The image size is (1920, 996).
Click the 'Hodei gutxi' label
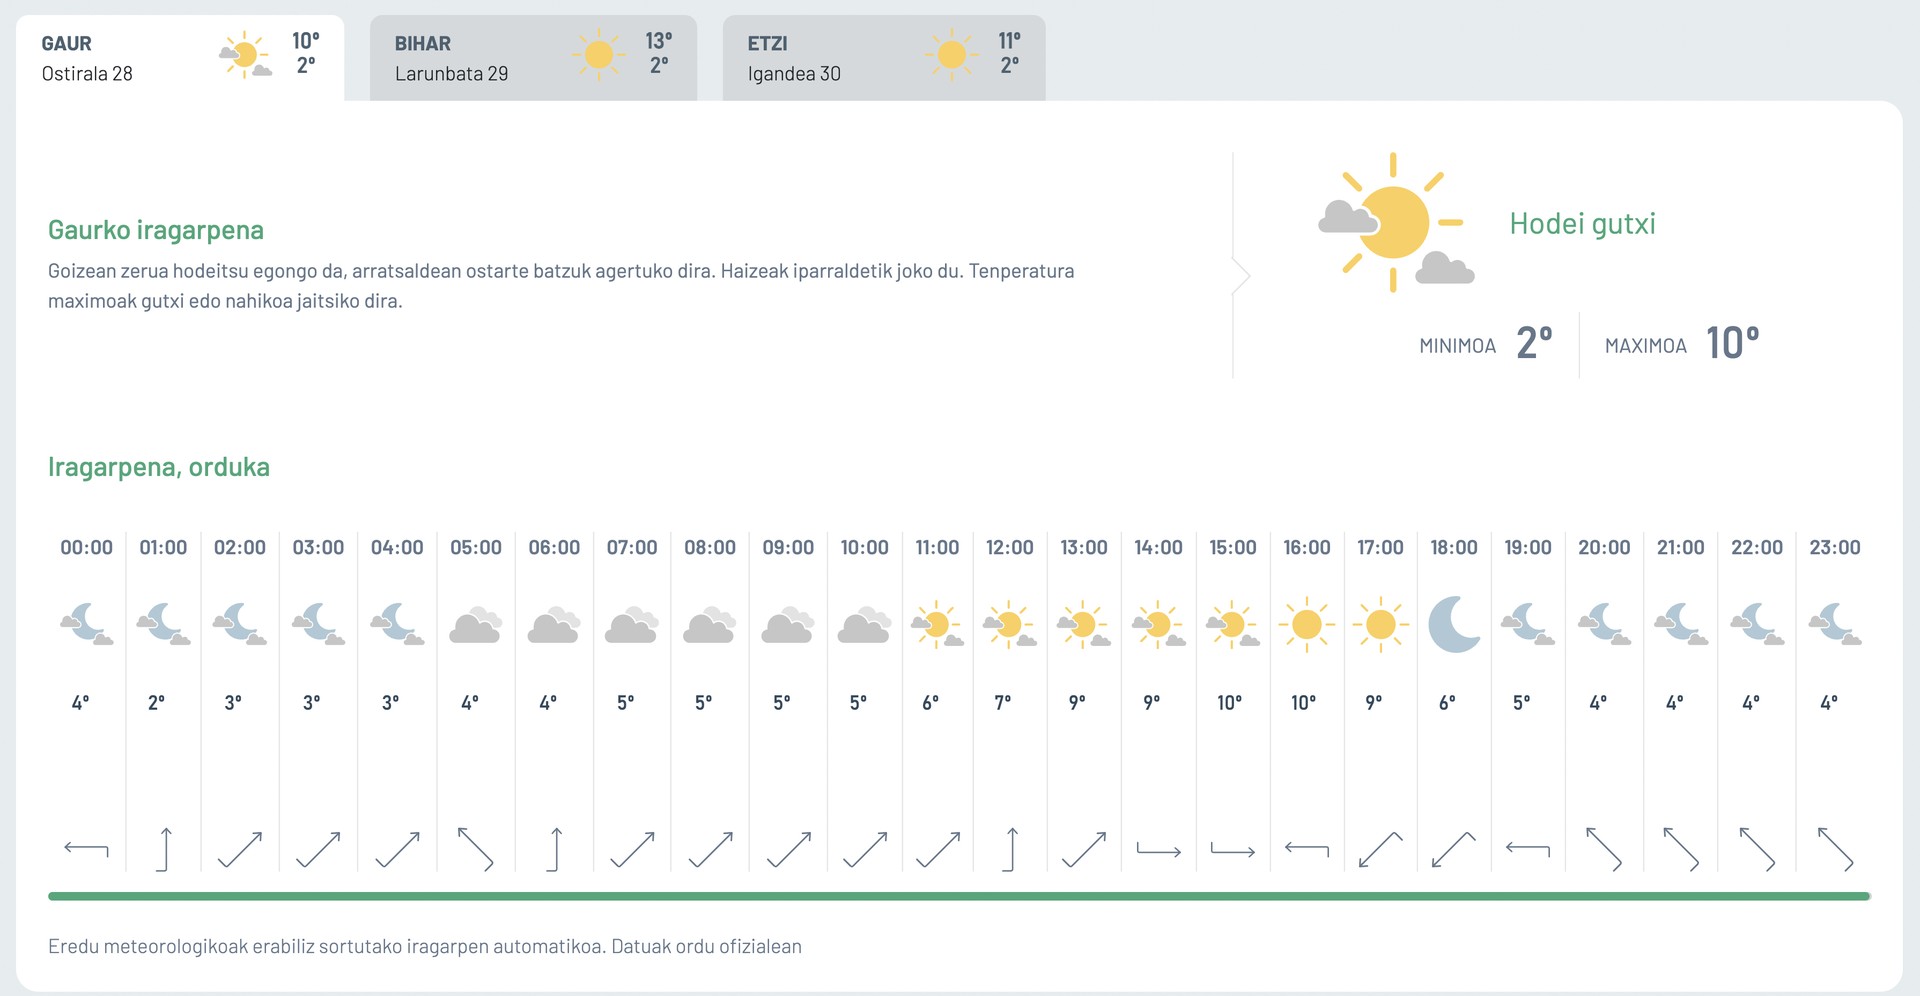(1582, 223)
